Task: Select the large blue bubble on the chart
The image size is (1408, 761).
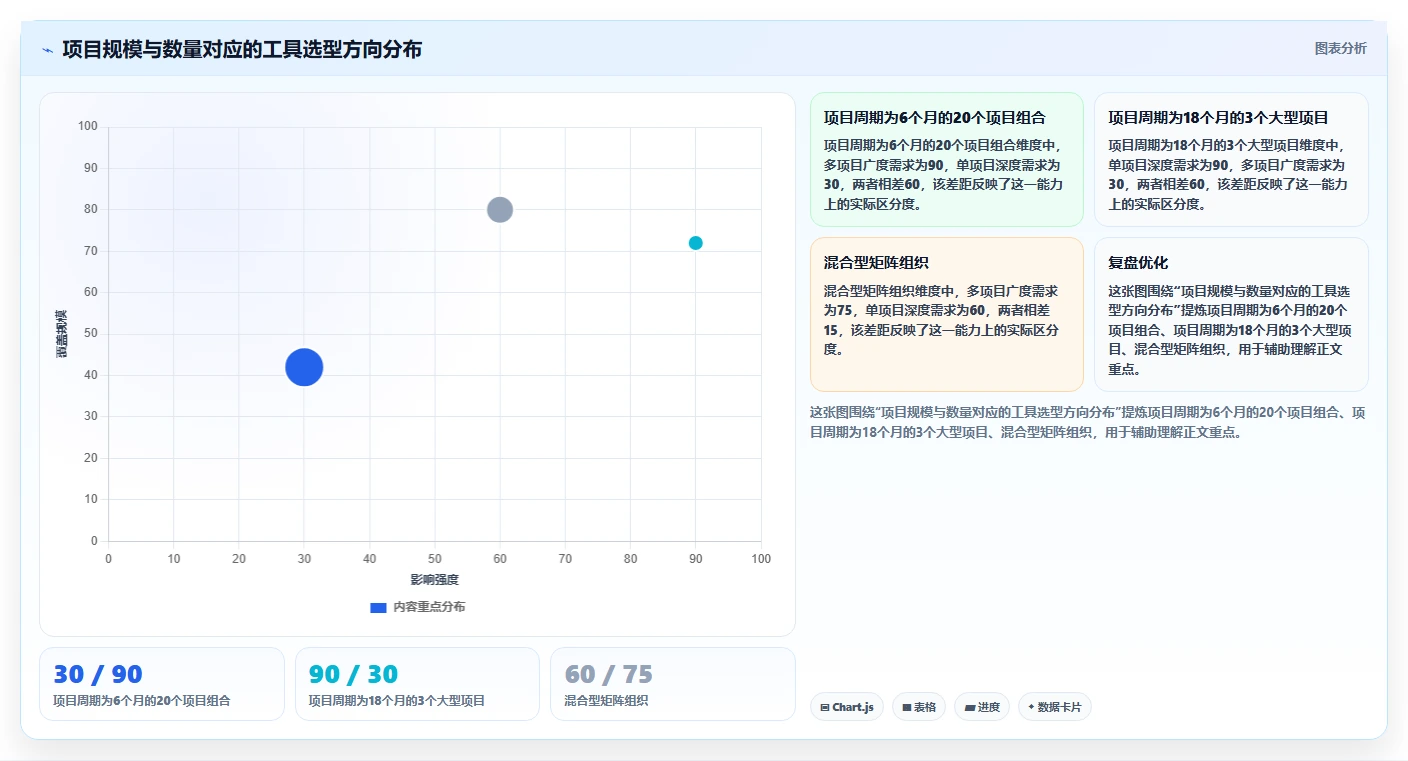Action: pos(304,367)
